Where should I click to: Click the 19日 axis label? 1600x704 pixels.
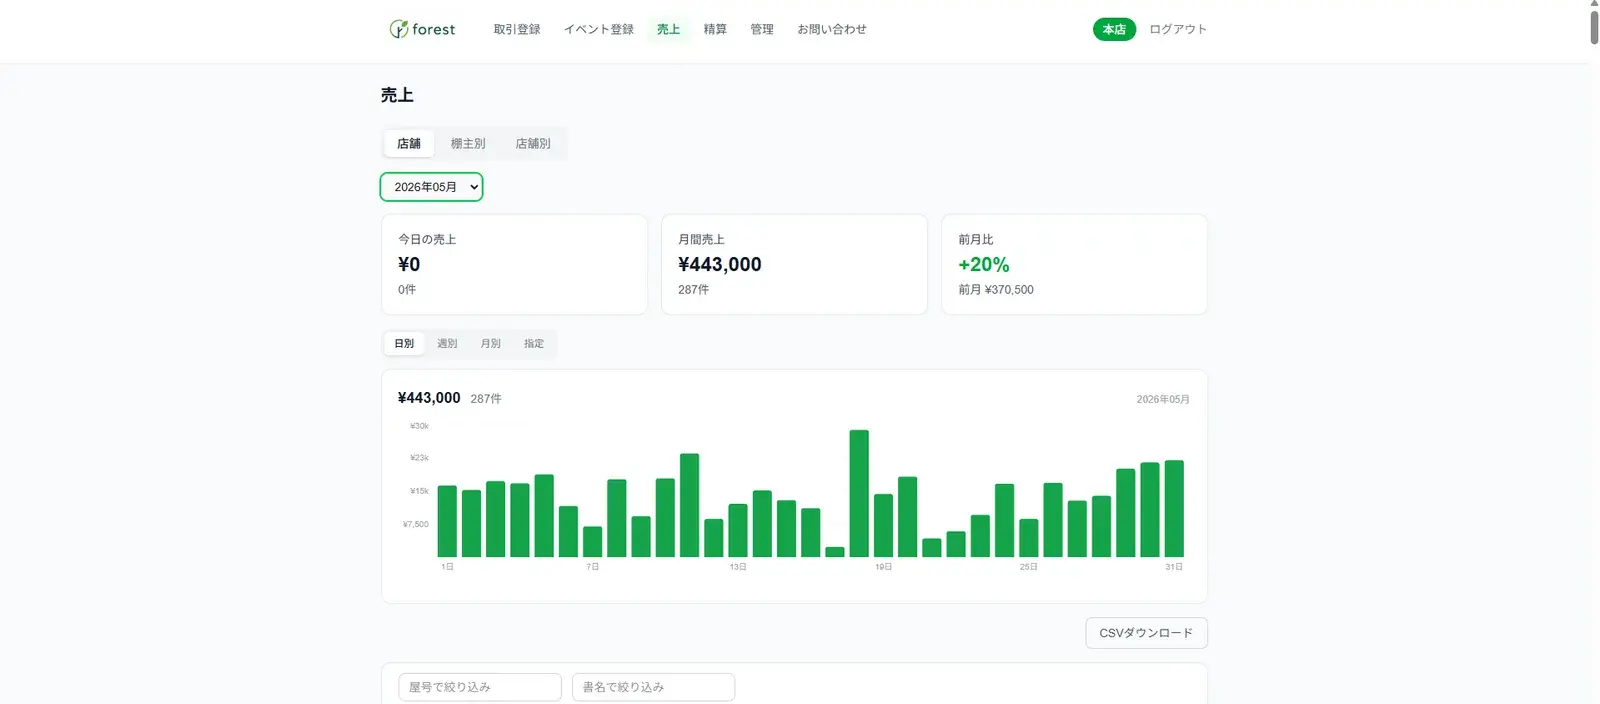(x=884, y=567)
